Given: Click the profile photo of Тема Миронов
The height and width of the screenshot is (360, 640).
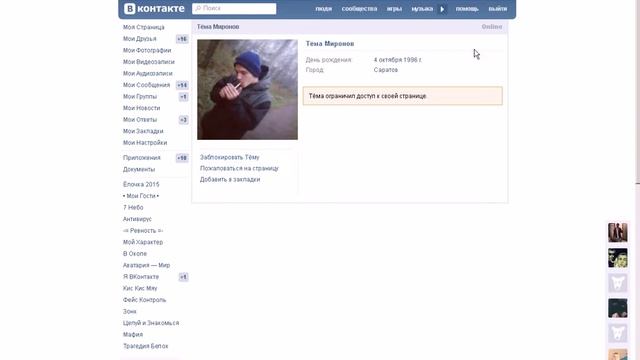Looking at the screenshot, I should [x=247, y=90].
